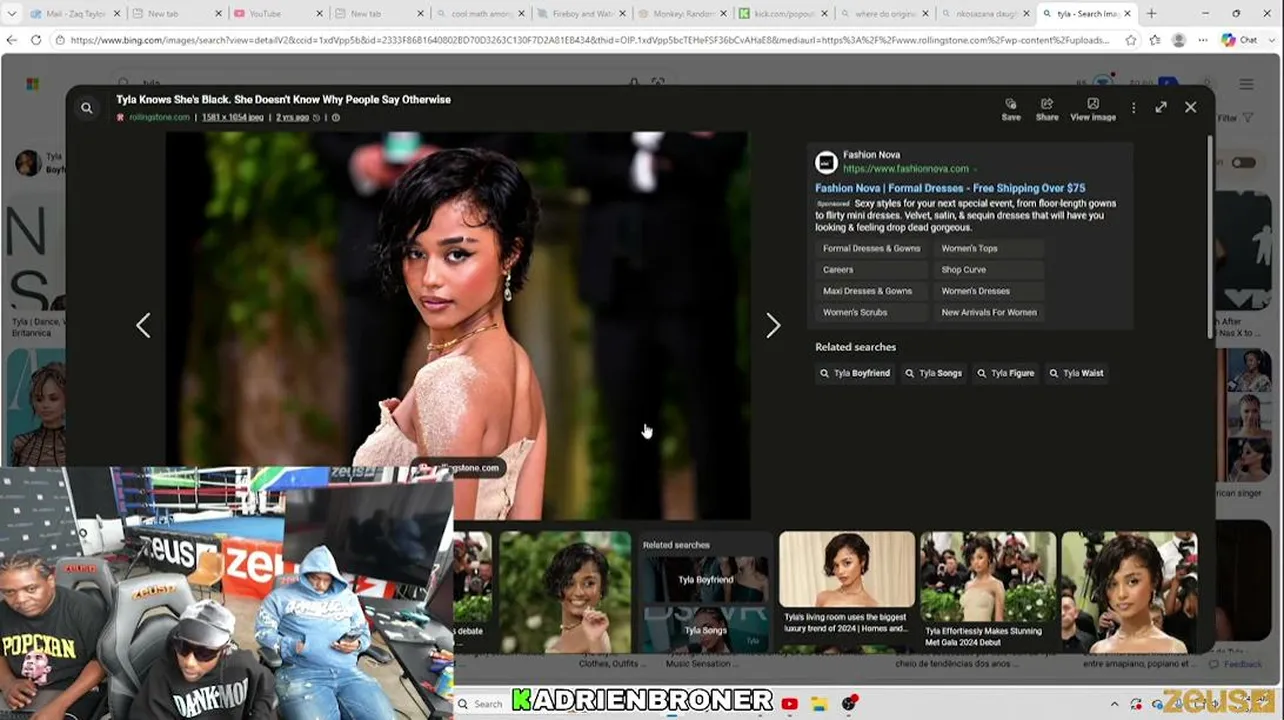
Task: Open the Feedback link on Bing
Action: 1237,664
